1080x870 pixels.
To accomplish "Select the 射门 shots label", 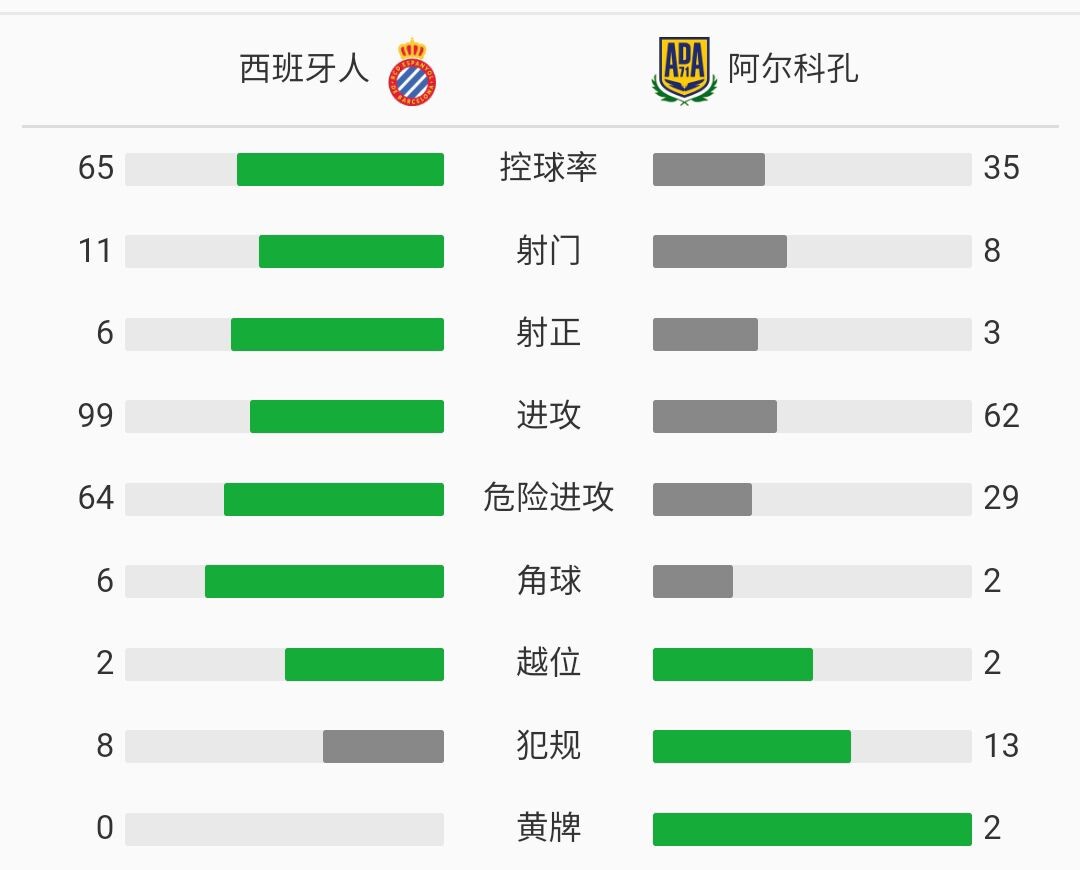I will [548, 250].
